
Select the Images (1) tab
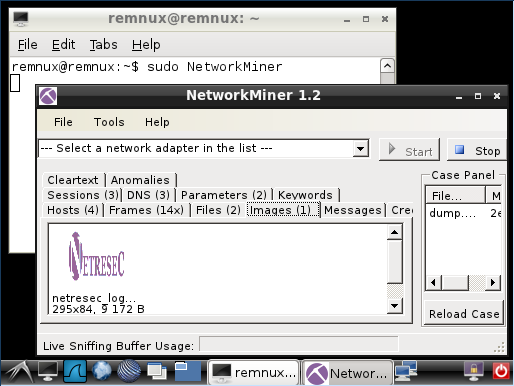click(283, 210)
